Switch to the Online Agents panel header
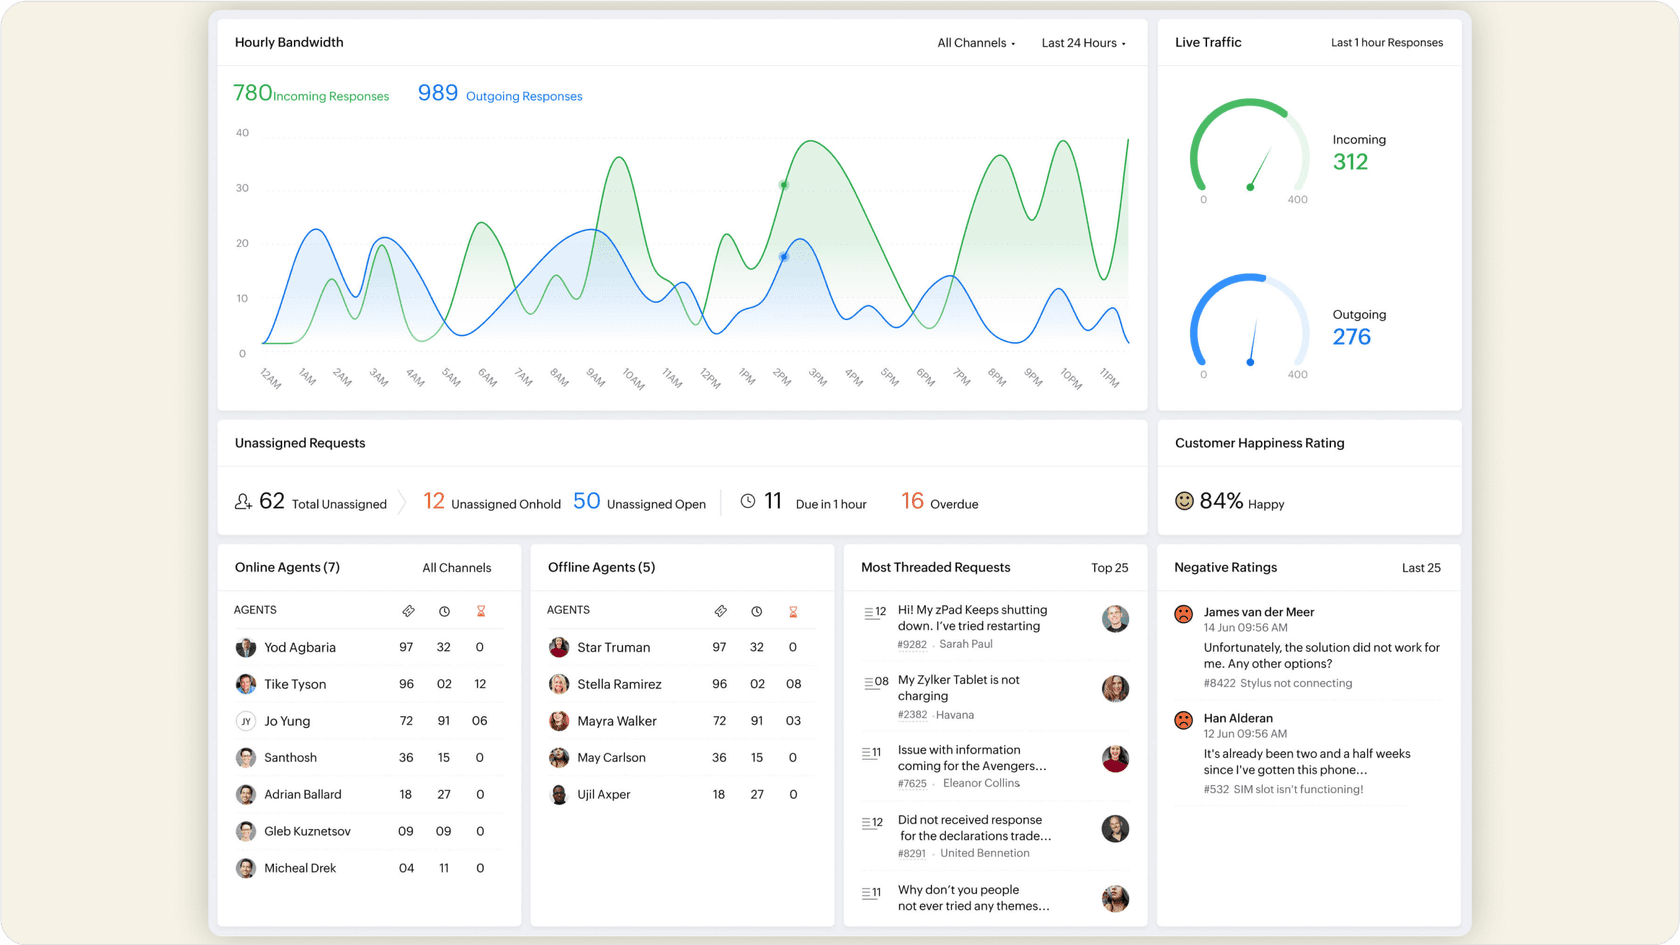1680x945 pixels. point(287,567)
